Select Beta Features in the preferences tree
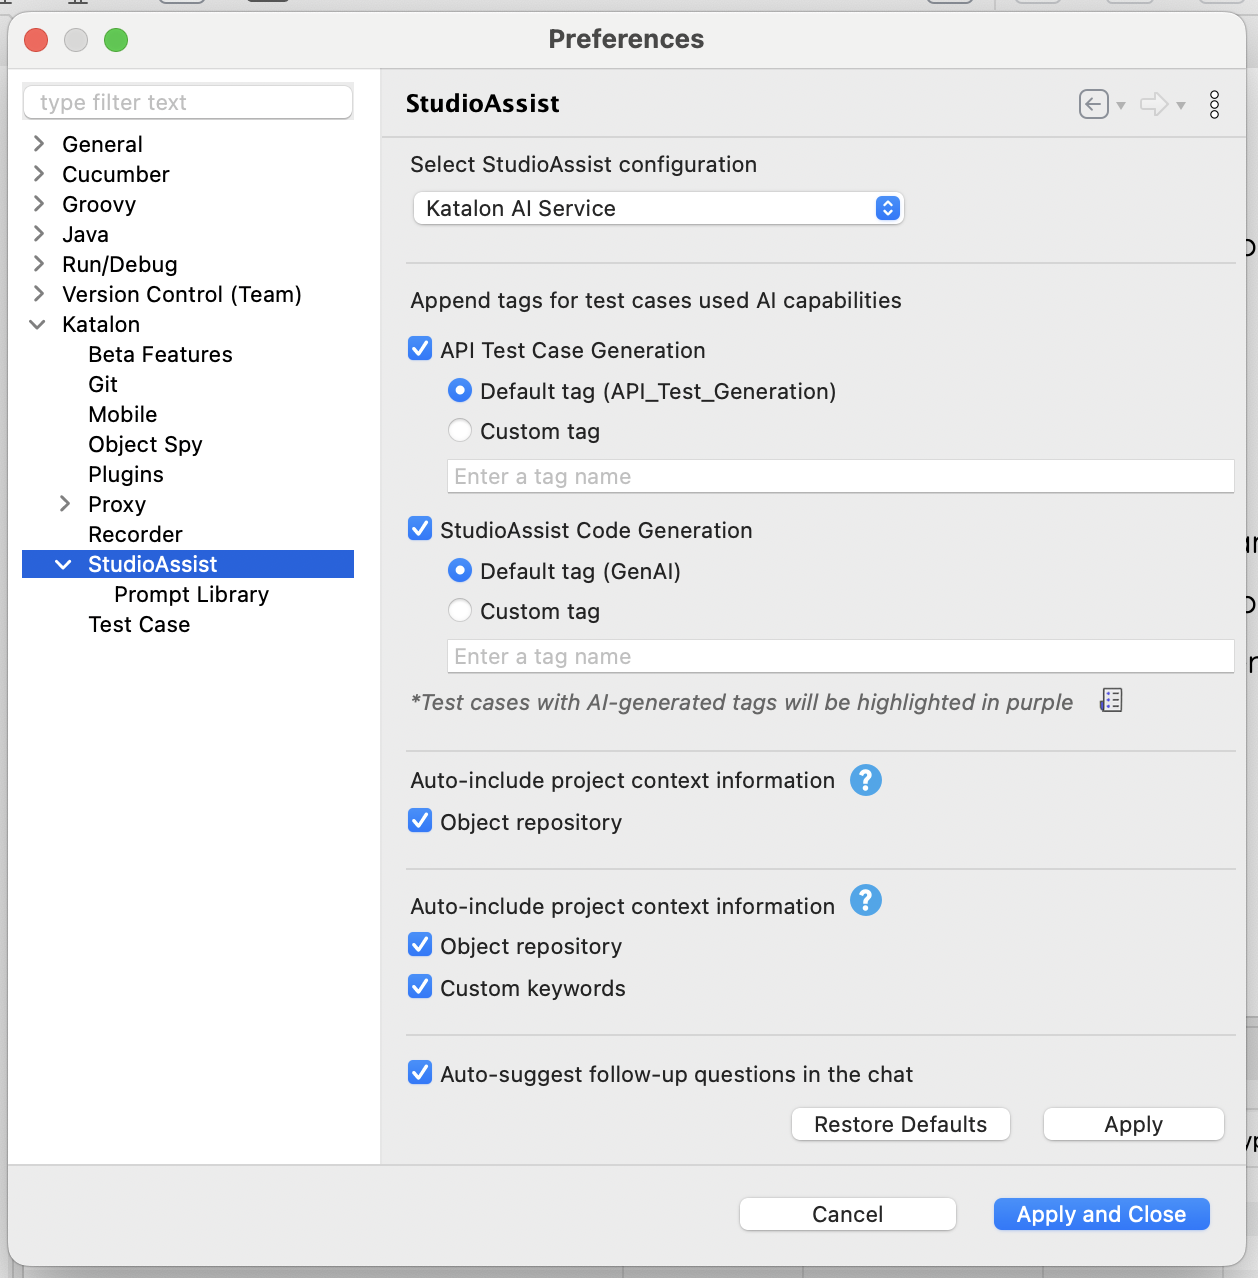Viewport: 1258px width, 1278px height. 160,354
